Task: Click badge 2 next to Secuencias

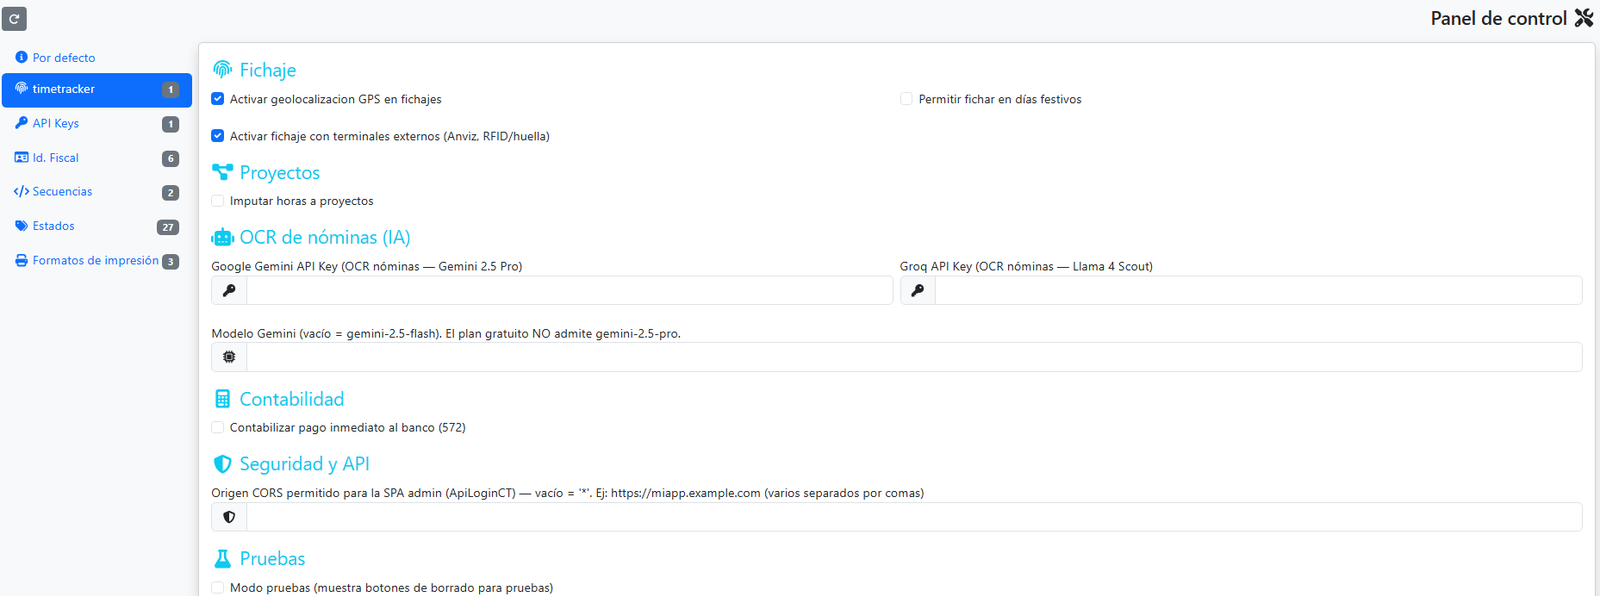Action: tap(171, 193)
